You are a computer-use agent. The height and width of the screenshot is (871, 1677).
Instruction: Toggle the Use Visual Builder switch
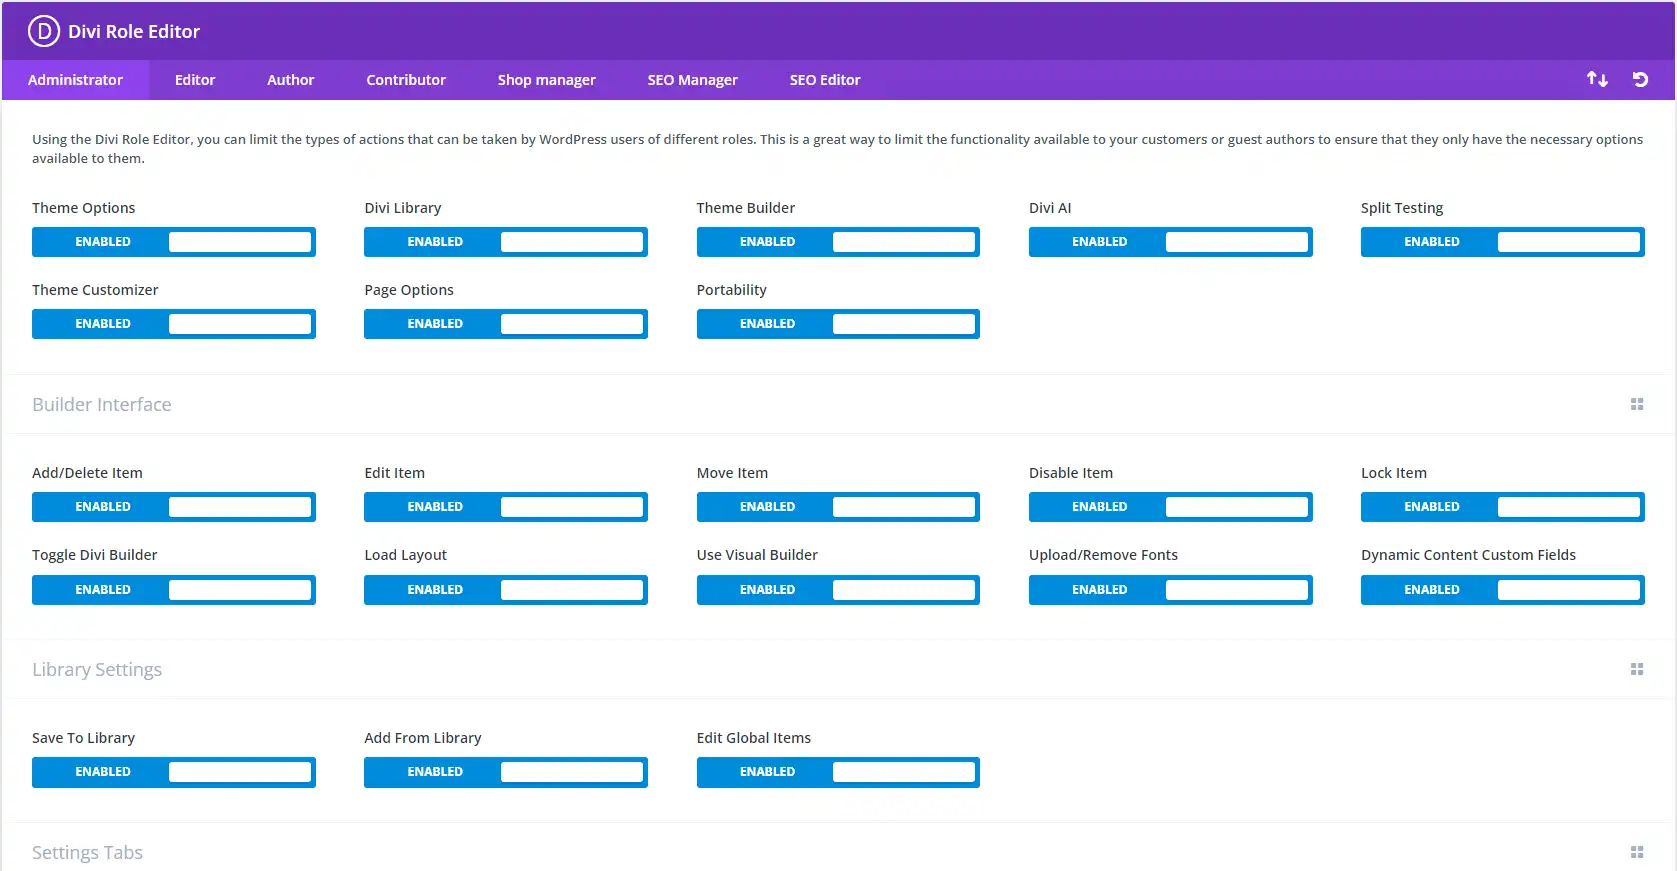(838, 590)
